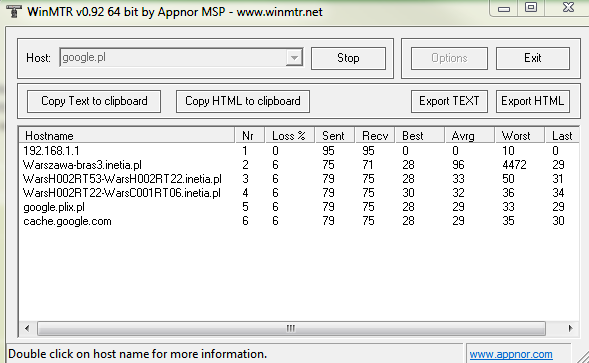This screenshot has height=363, width=589.
Task: Click the Avrg value 96
Action: (458, 165)
